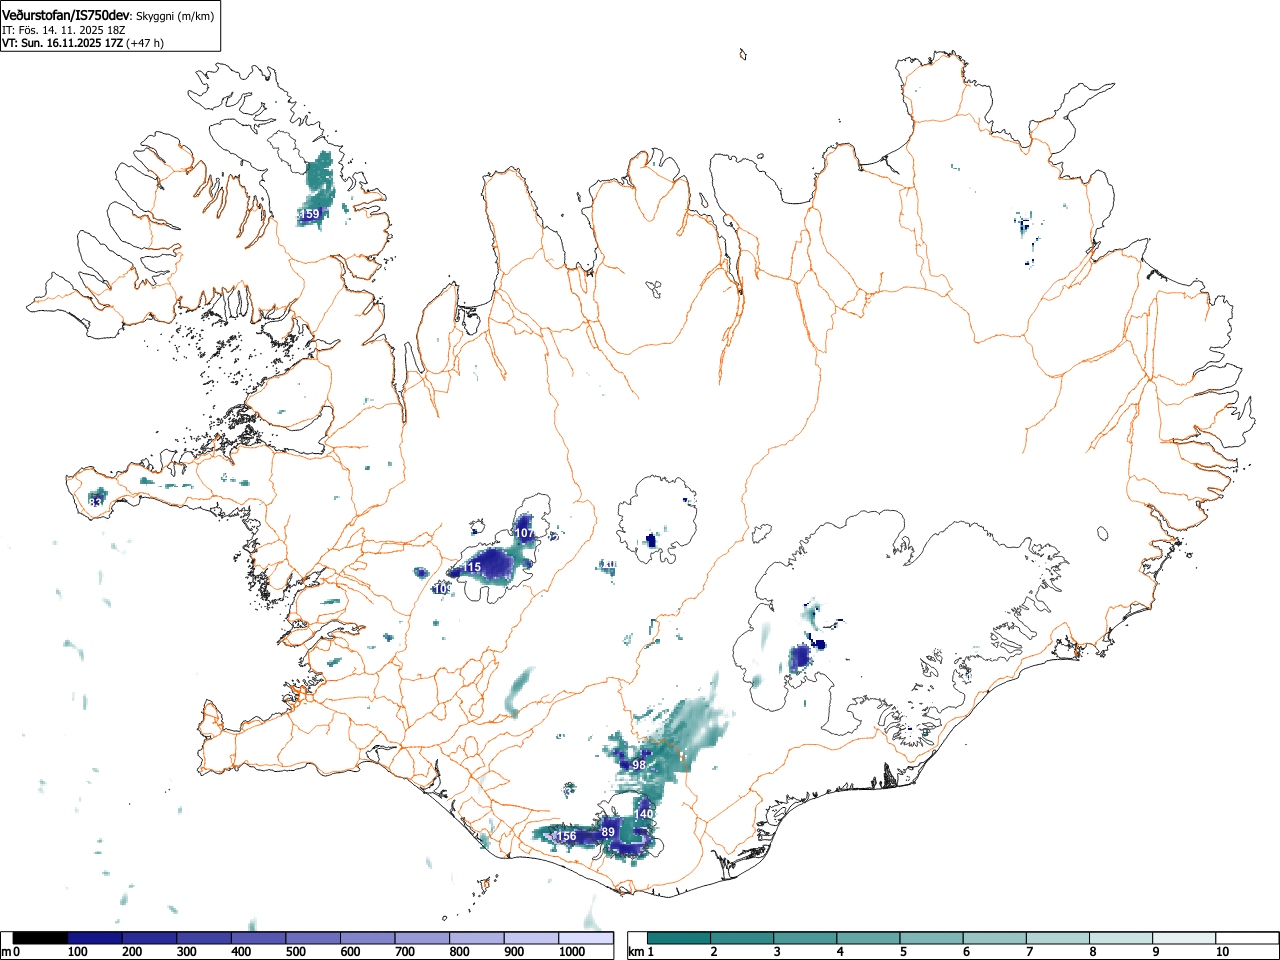Click the 300 tick label on the meter legend

(187, 952)
